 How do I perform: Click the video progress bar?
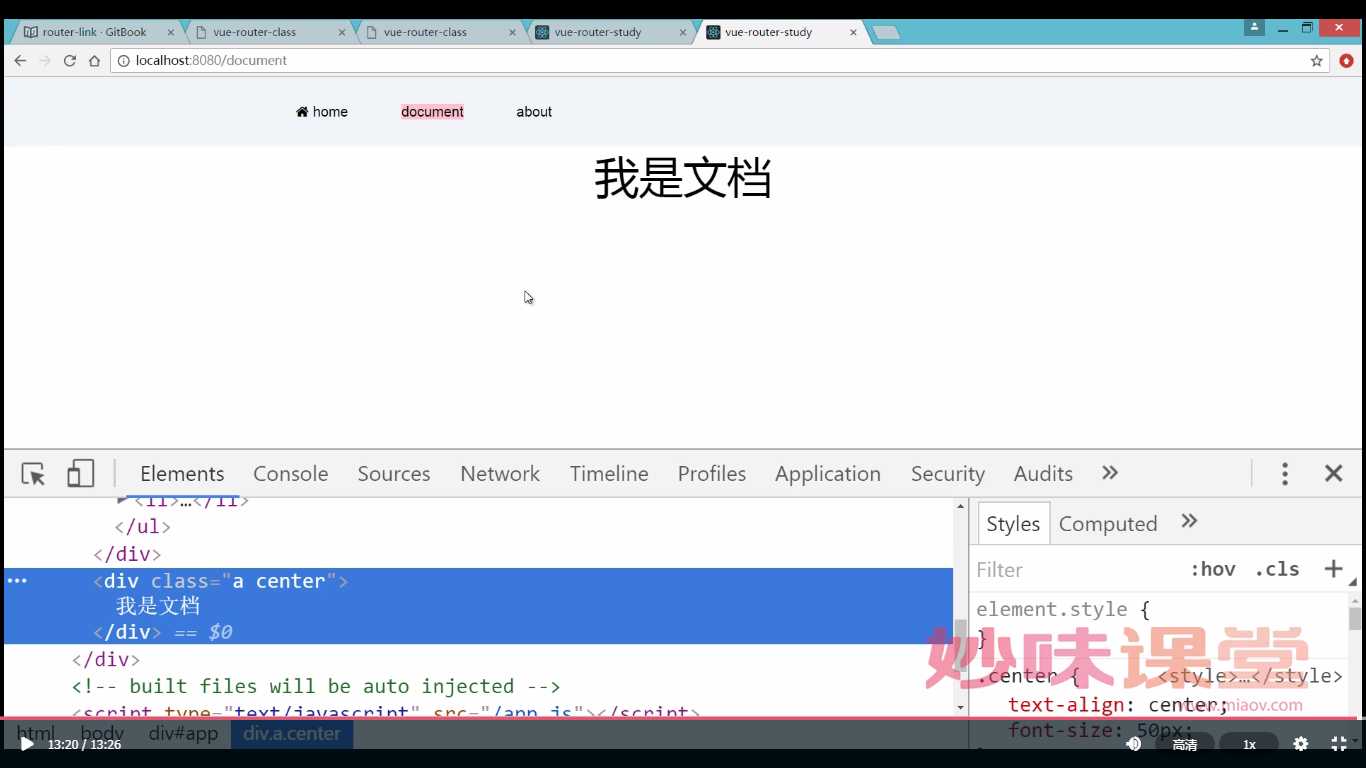coord(683,718)
